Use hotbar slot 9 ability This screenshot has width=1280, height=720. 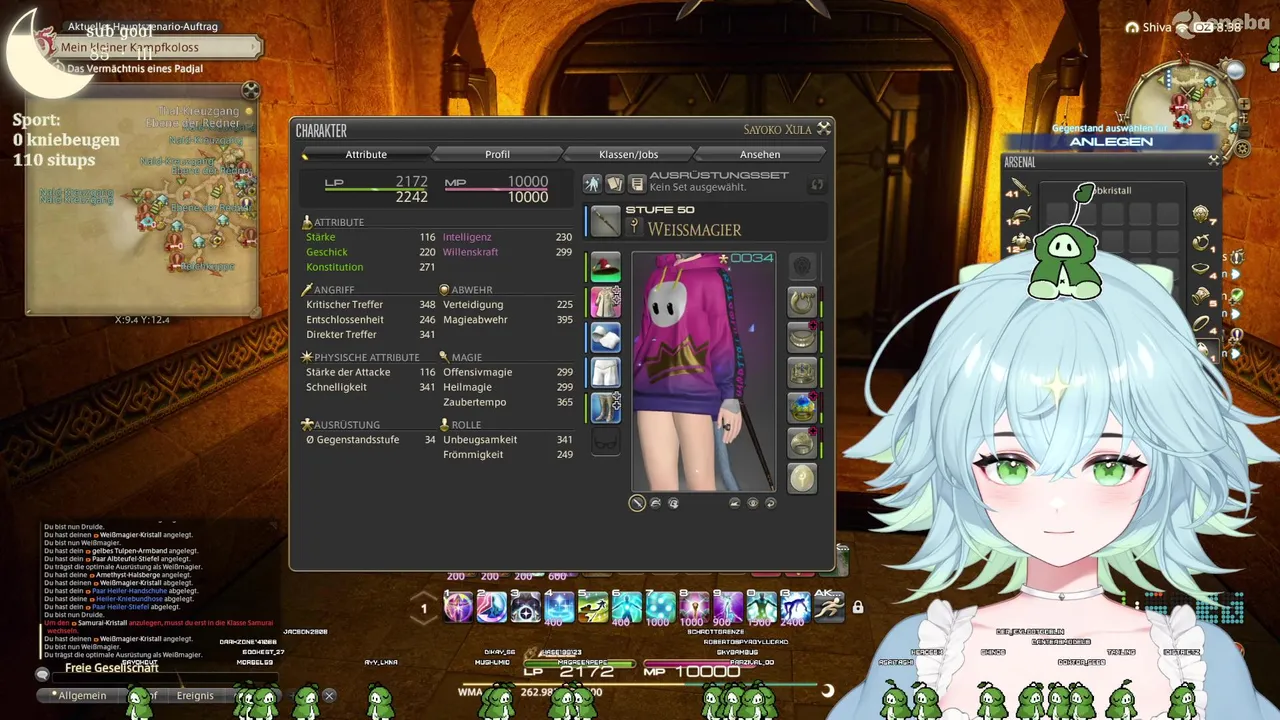click(x=728, y=607)
